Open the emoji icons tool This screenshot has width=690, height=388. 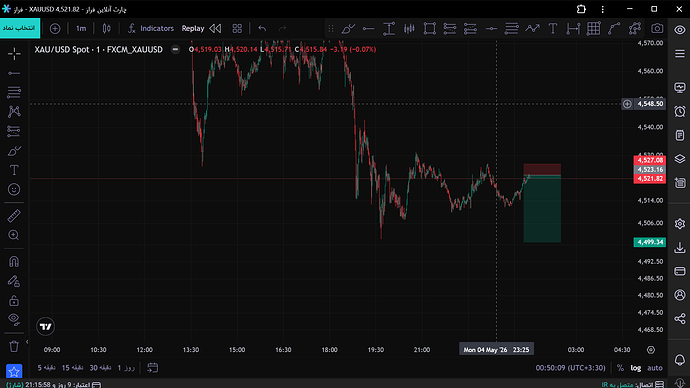point(14,189)
